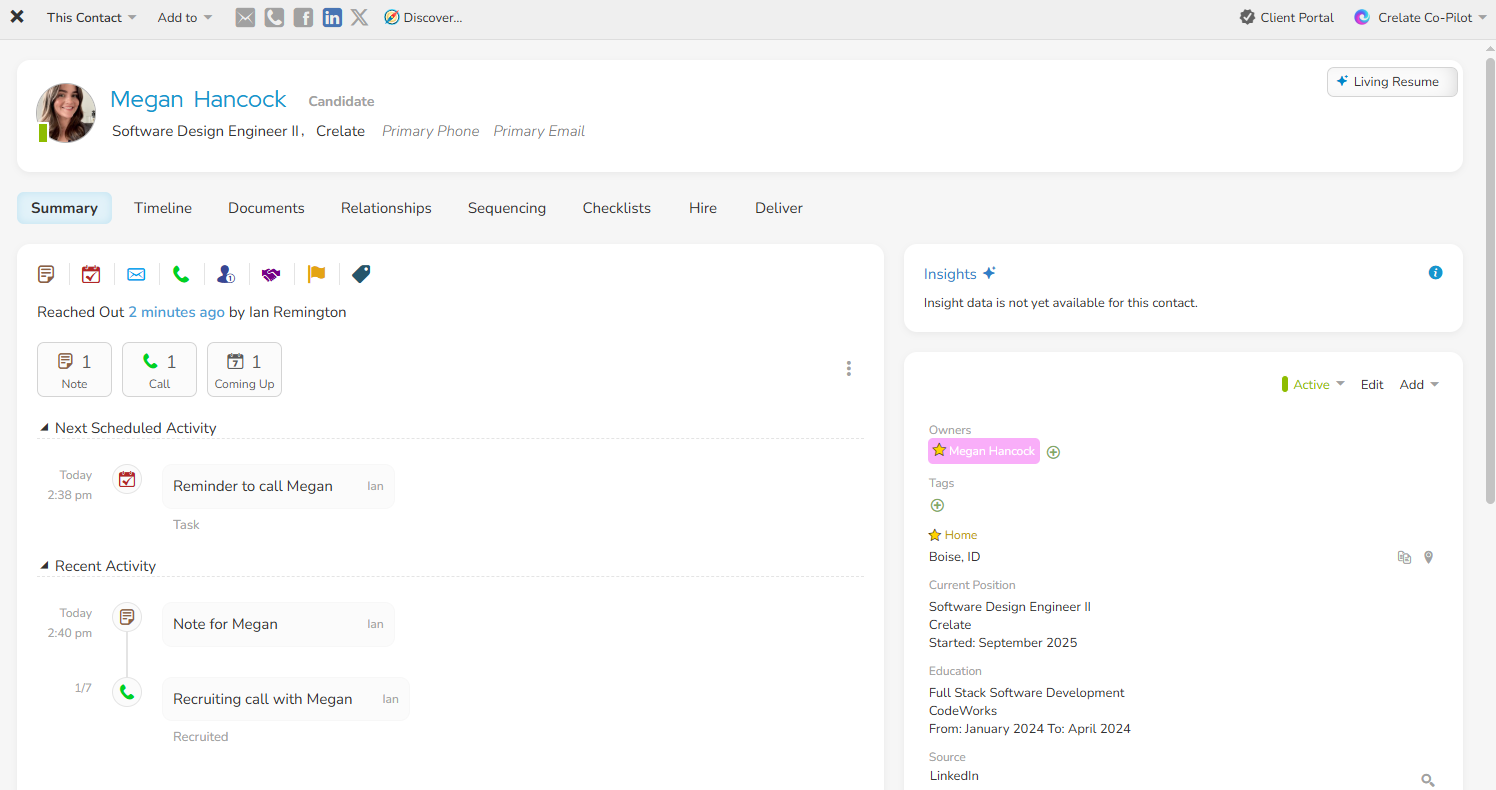Open the handshake engagement icon

pyautogui.click(x=271, y=273)
